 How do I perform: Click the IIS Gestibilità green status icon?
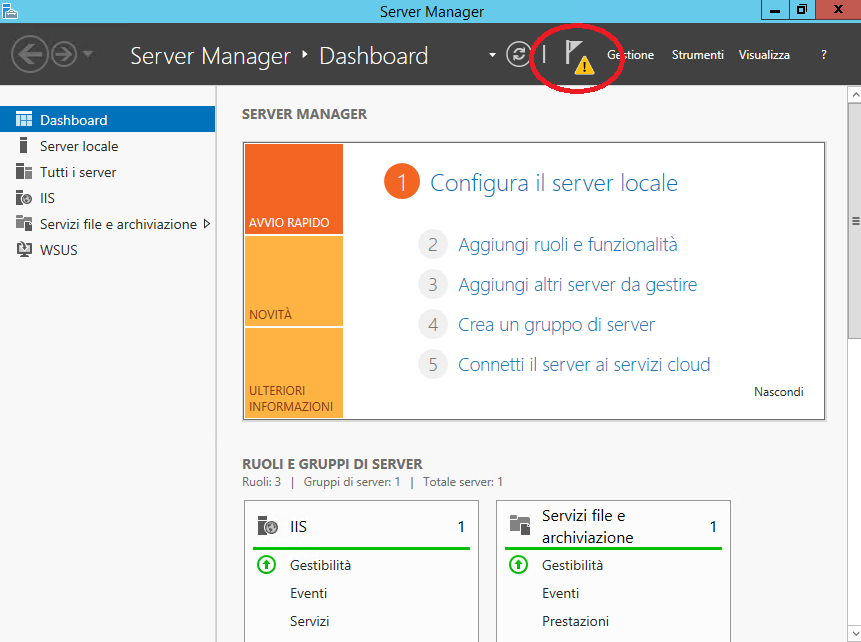pyautogui.click(x=267, y=565)
